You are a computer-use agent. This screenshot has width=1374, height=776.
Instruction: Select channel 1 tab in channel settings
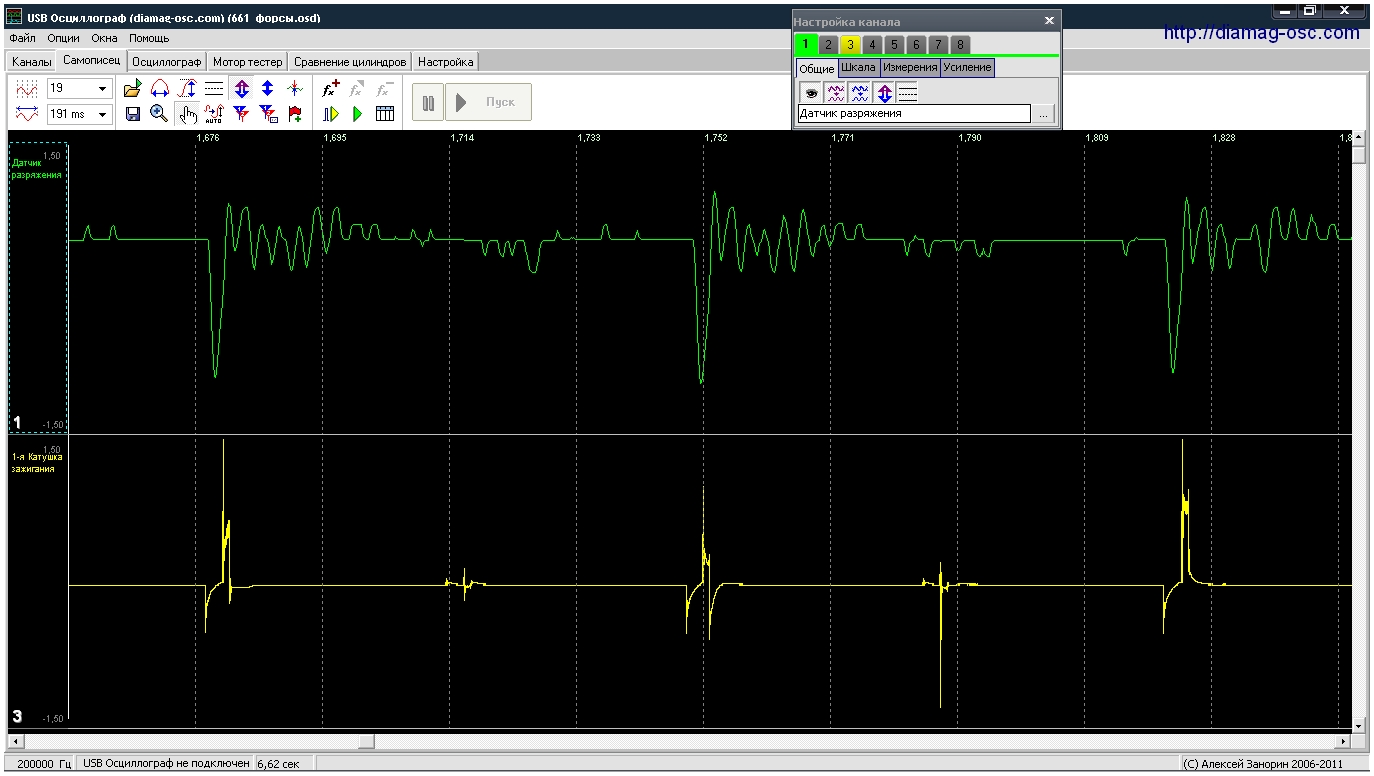(x=805, y=44)
